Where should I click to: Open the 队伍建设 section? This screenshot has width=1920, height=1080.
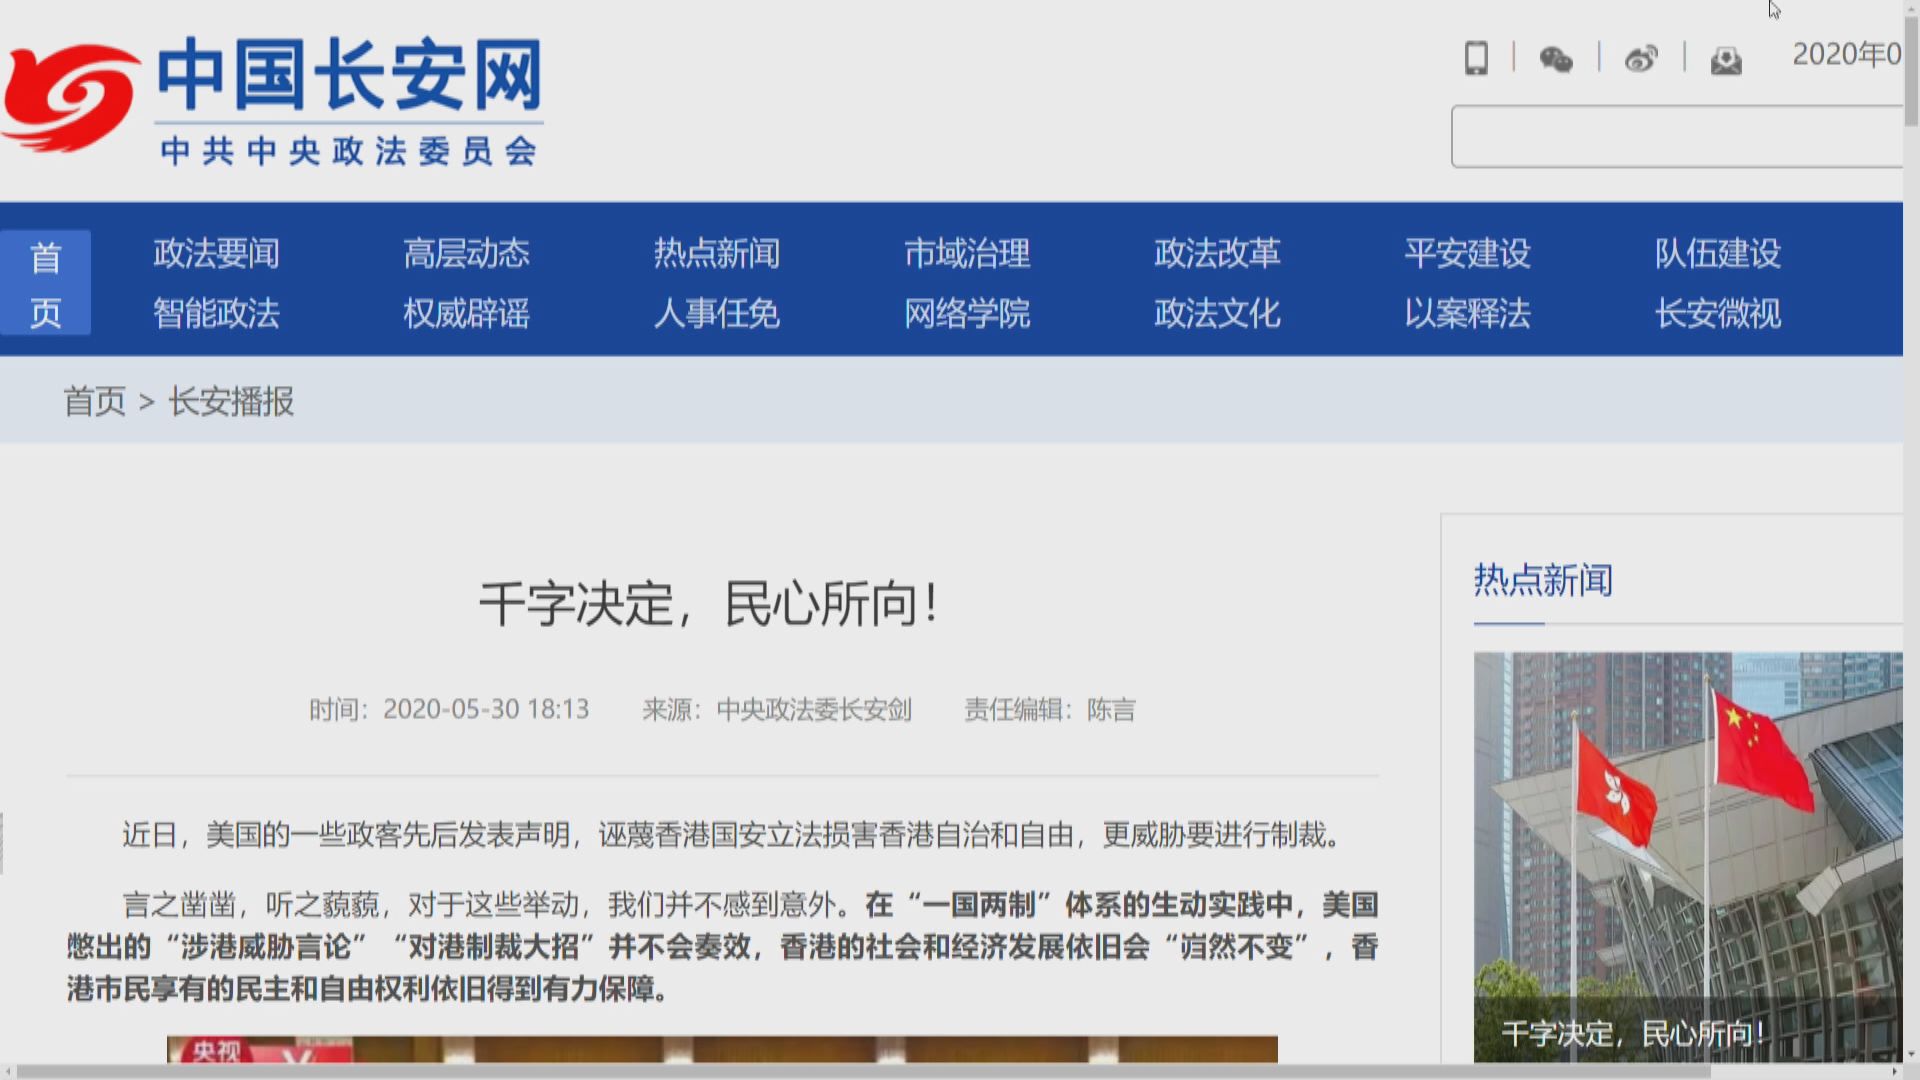pos(1718,255)
